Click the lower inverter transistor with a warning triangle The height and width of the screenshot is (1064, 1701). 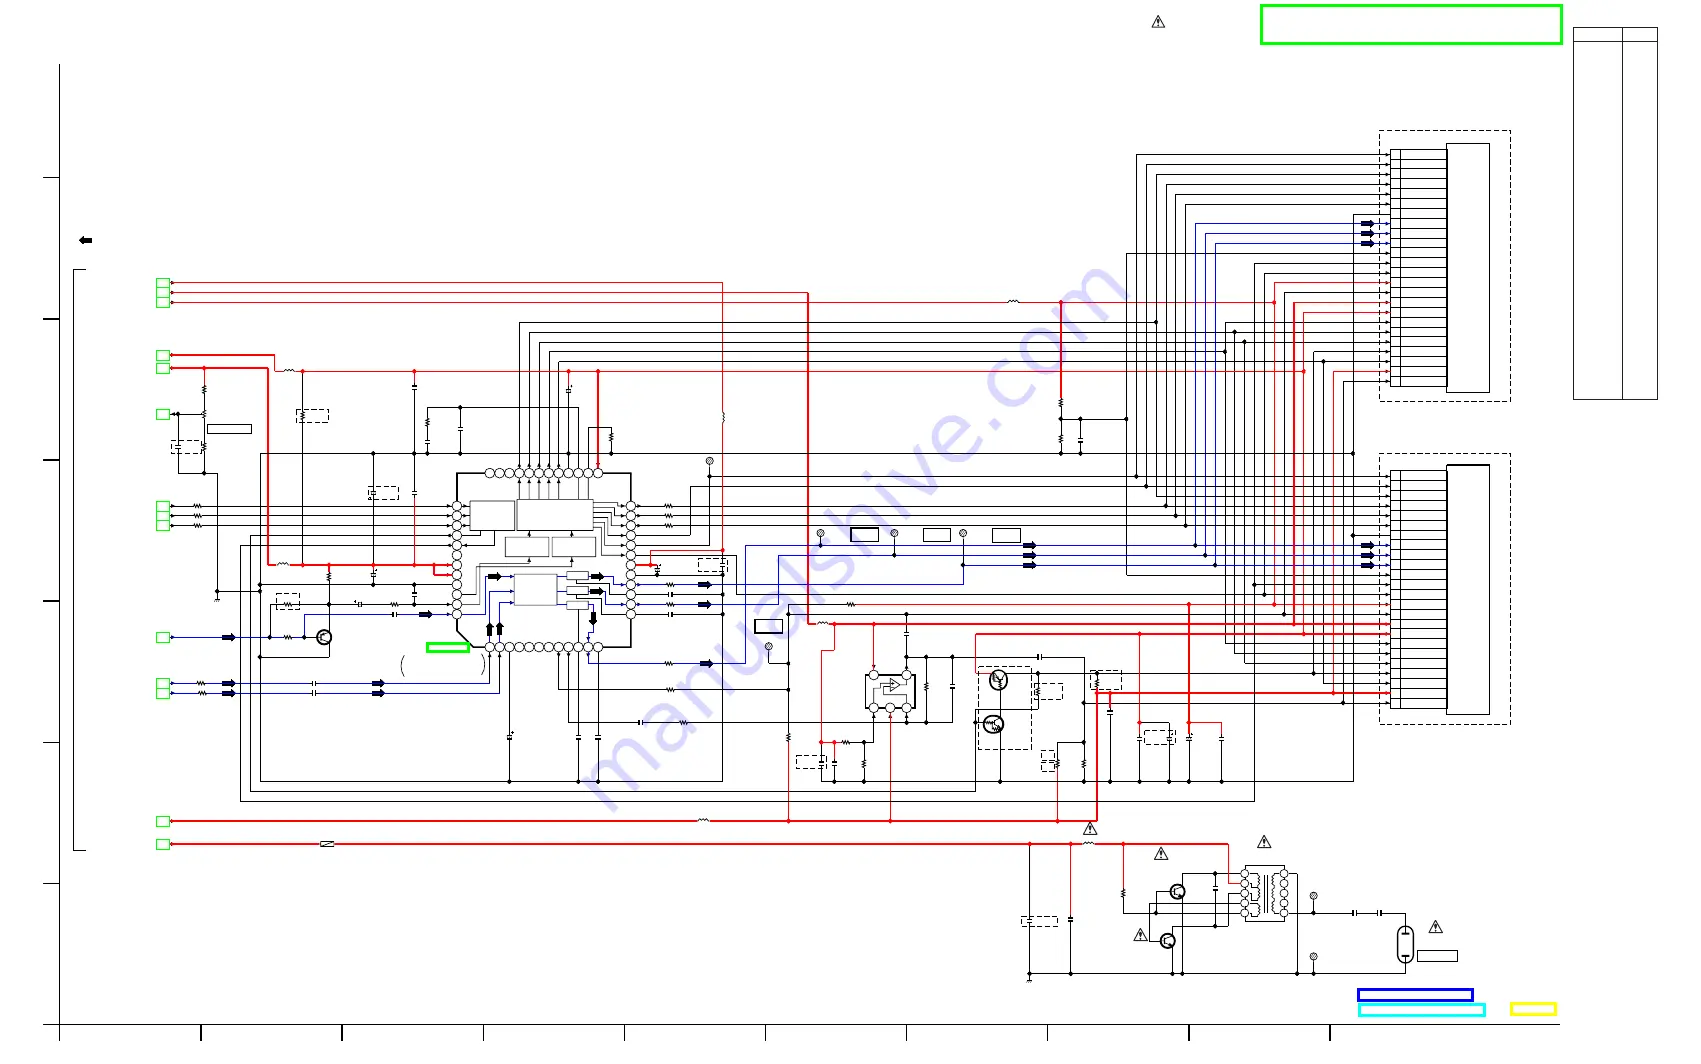pos(1168,941)
